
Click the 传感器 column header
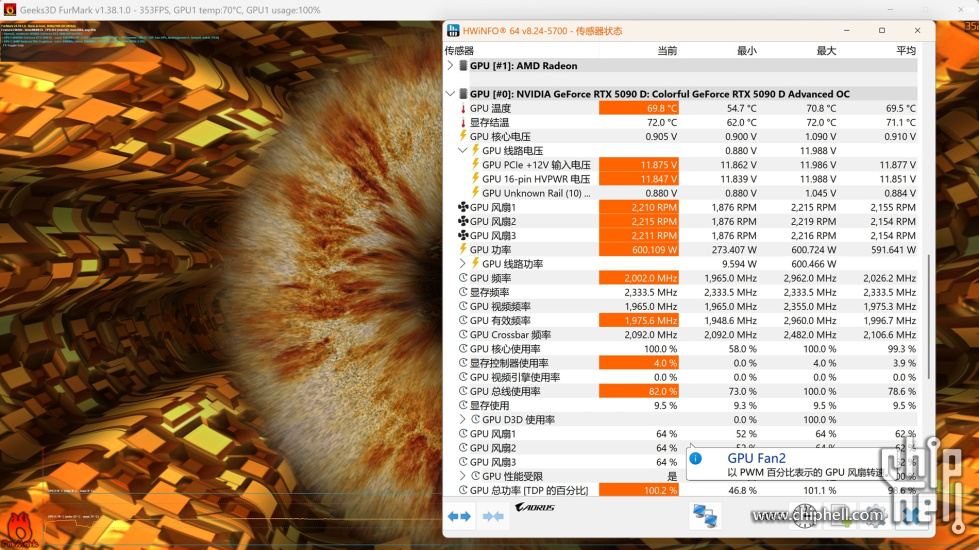460,50
